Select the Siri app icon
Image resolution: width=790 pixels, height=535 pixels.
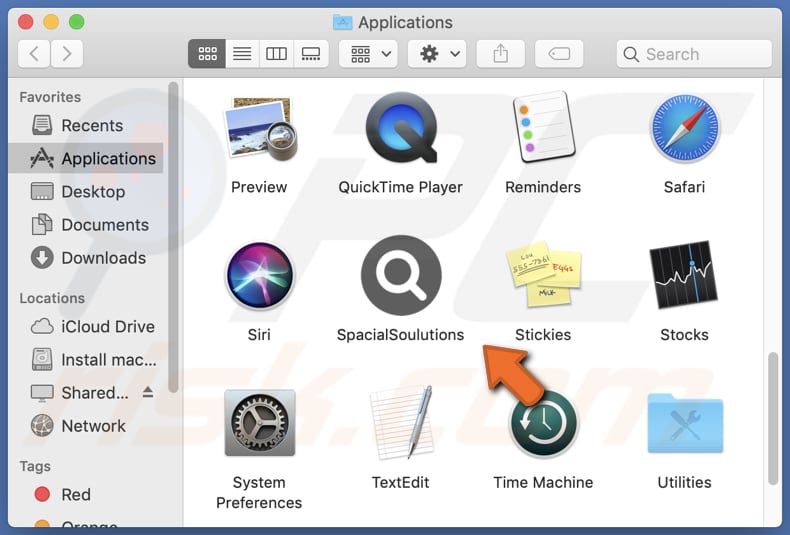[x=259, y=276]
